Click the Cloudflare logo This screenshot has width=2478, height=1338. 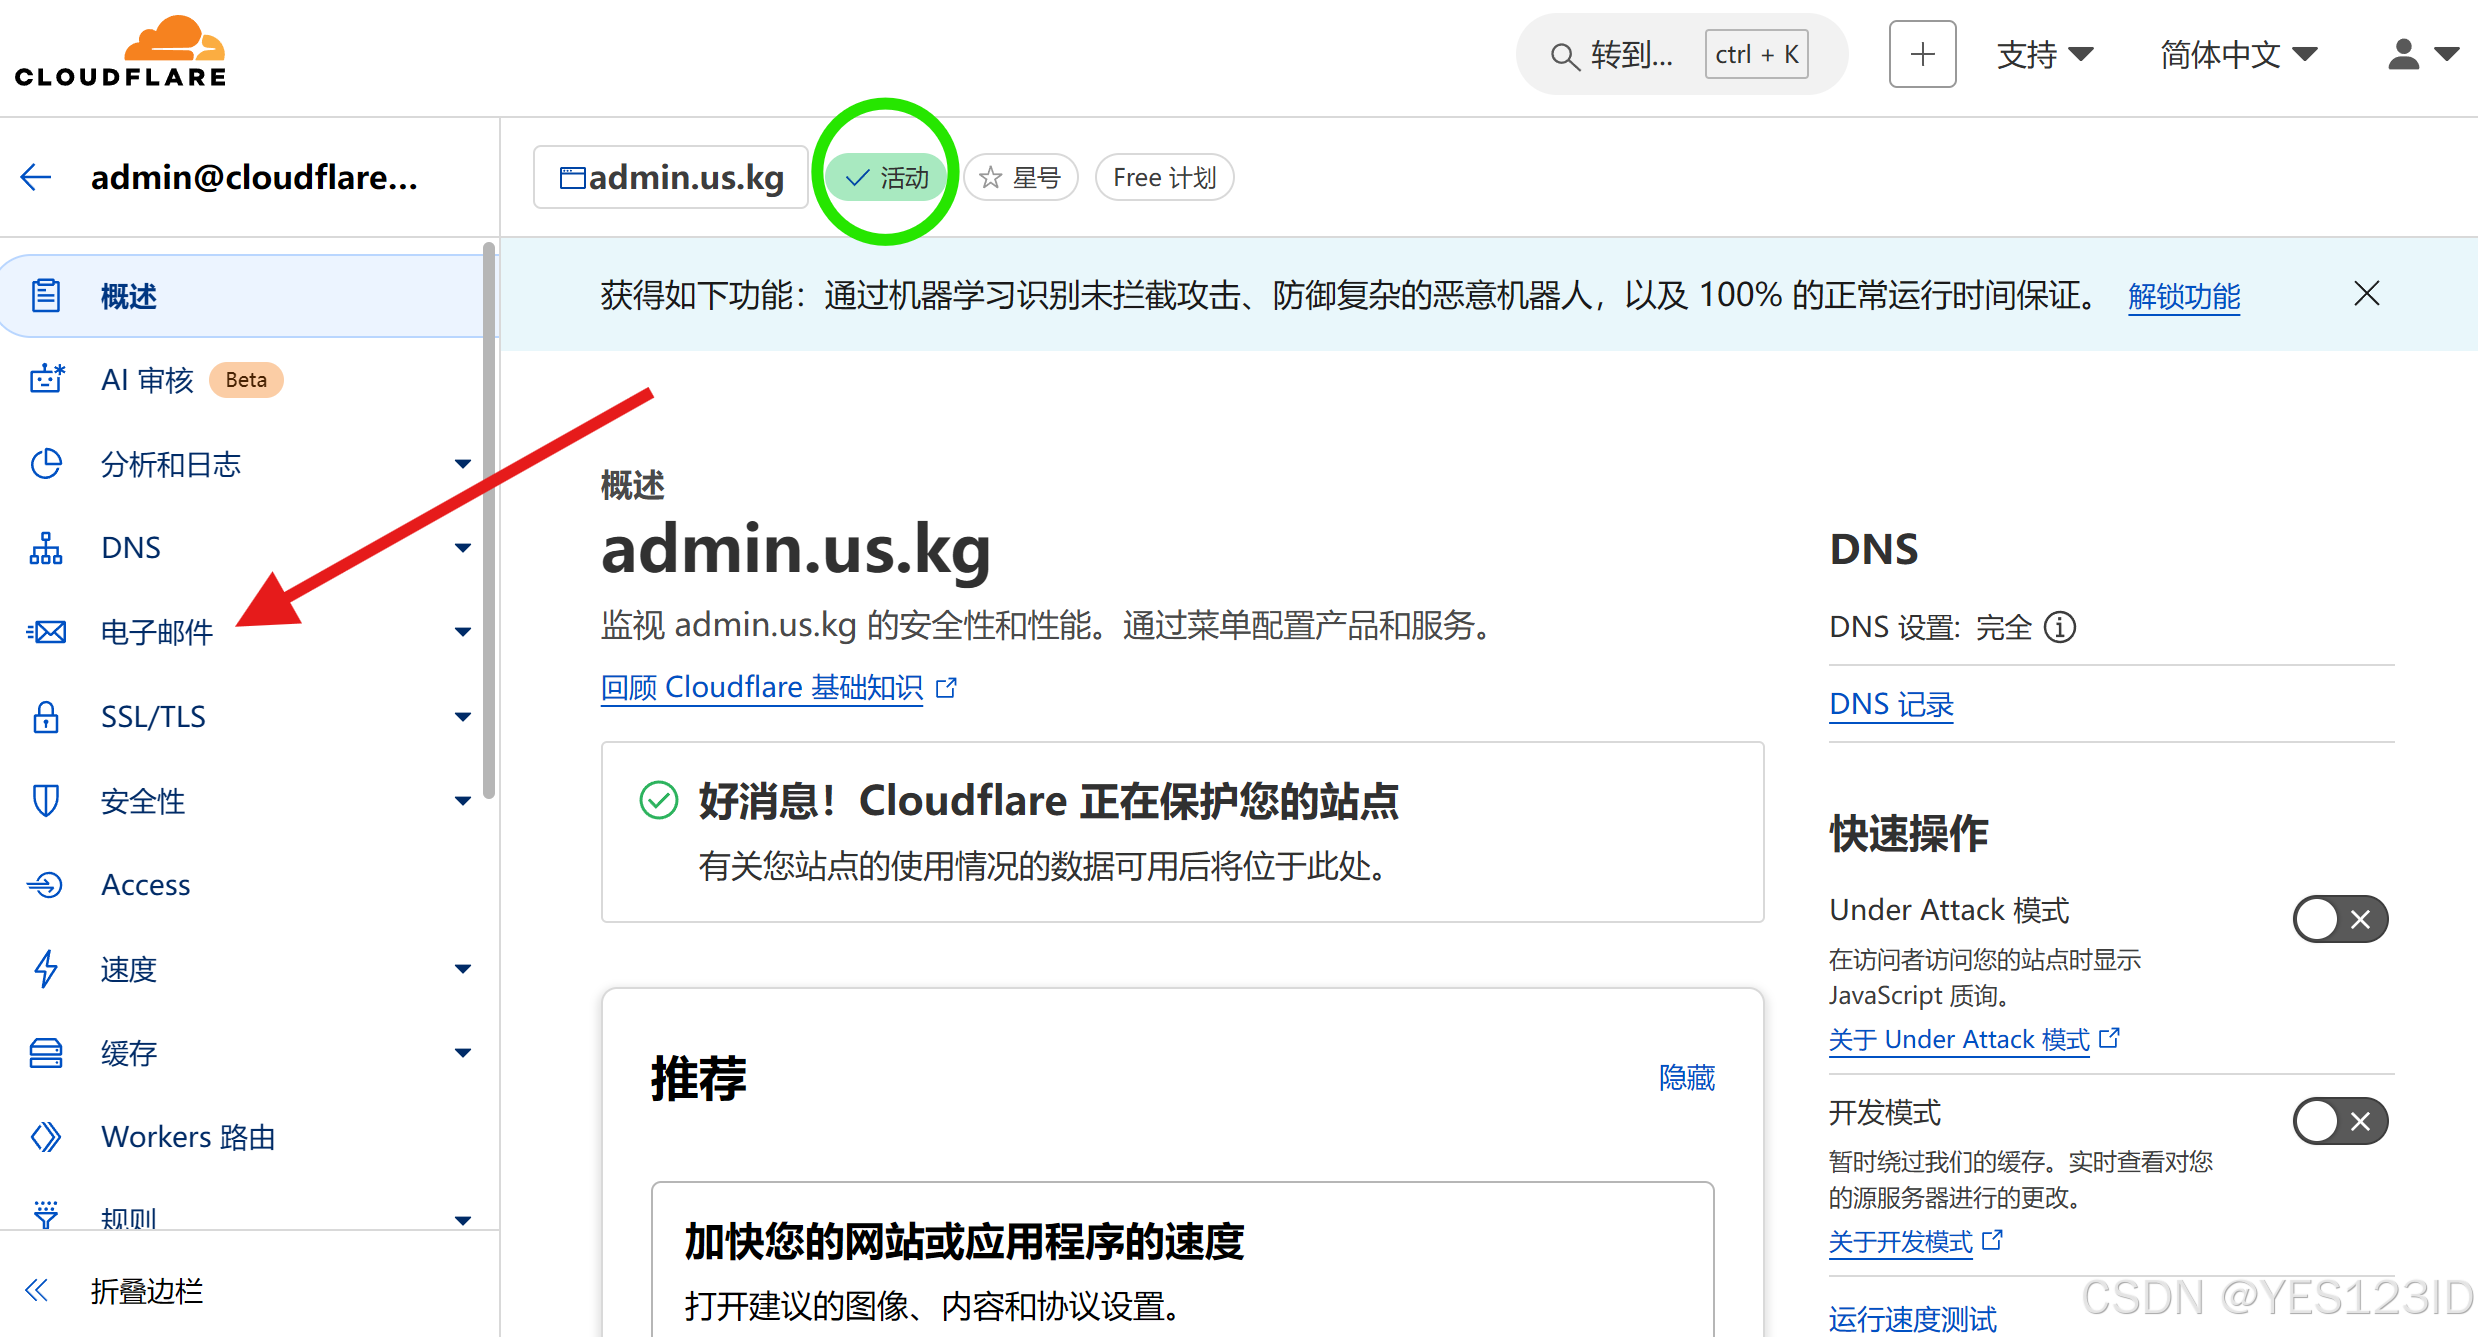[x=120, y=52]
